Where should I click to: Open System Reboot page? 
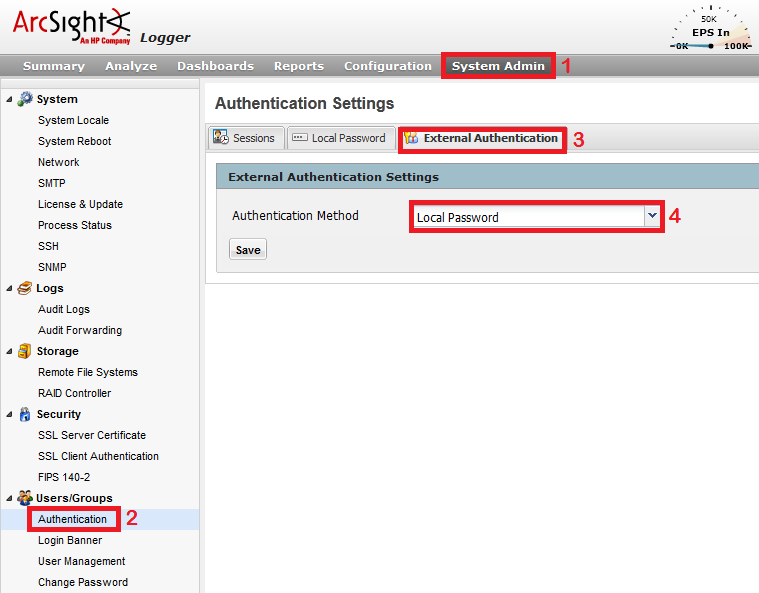(75, 141)
